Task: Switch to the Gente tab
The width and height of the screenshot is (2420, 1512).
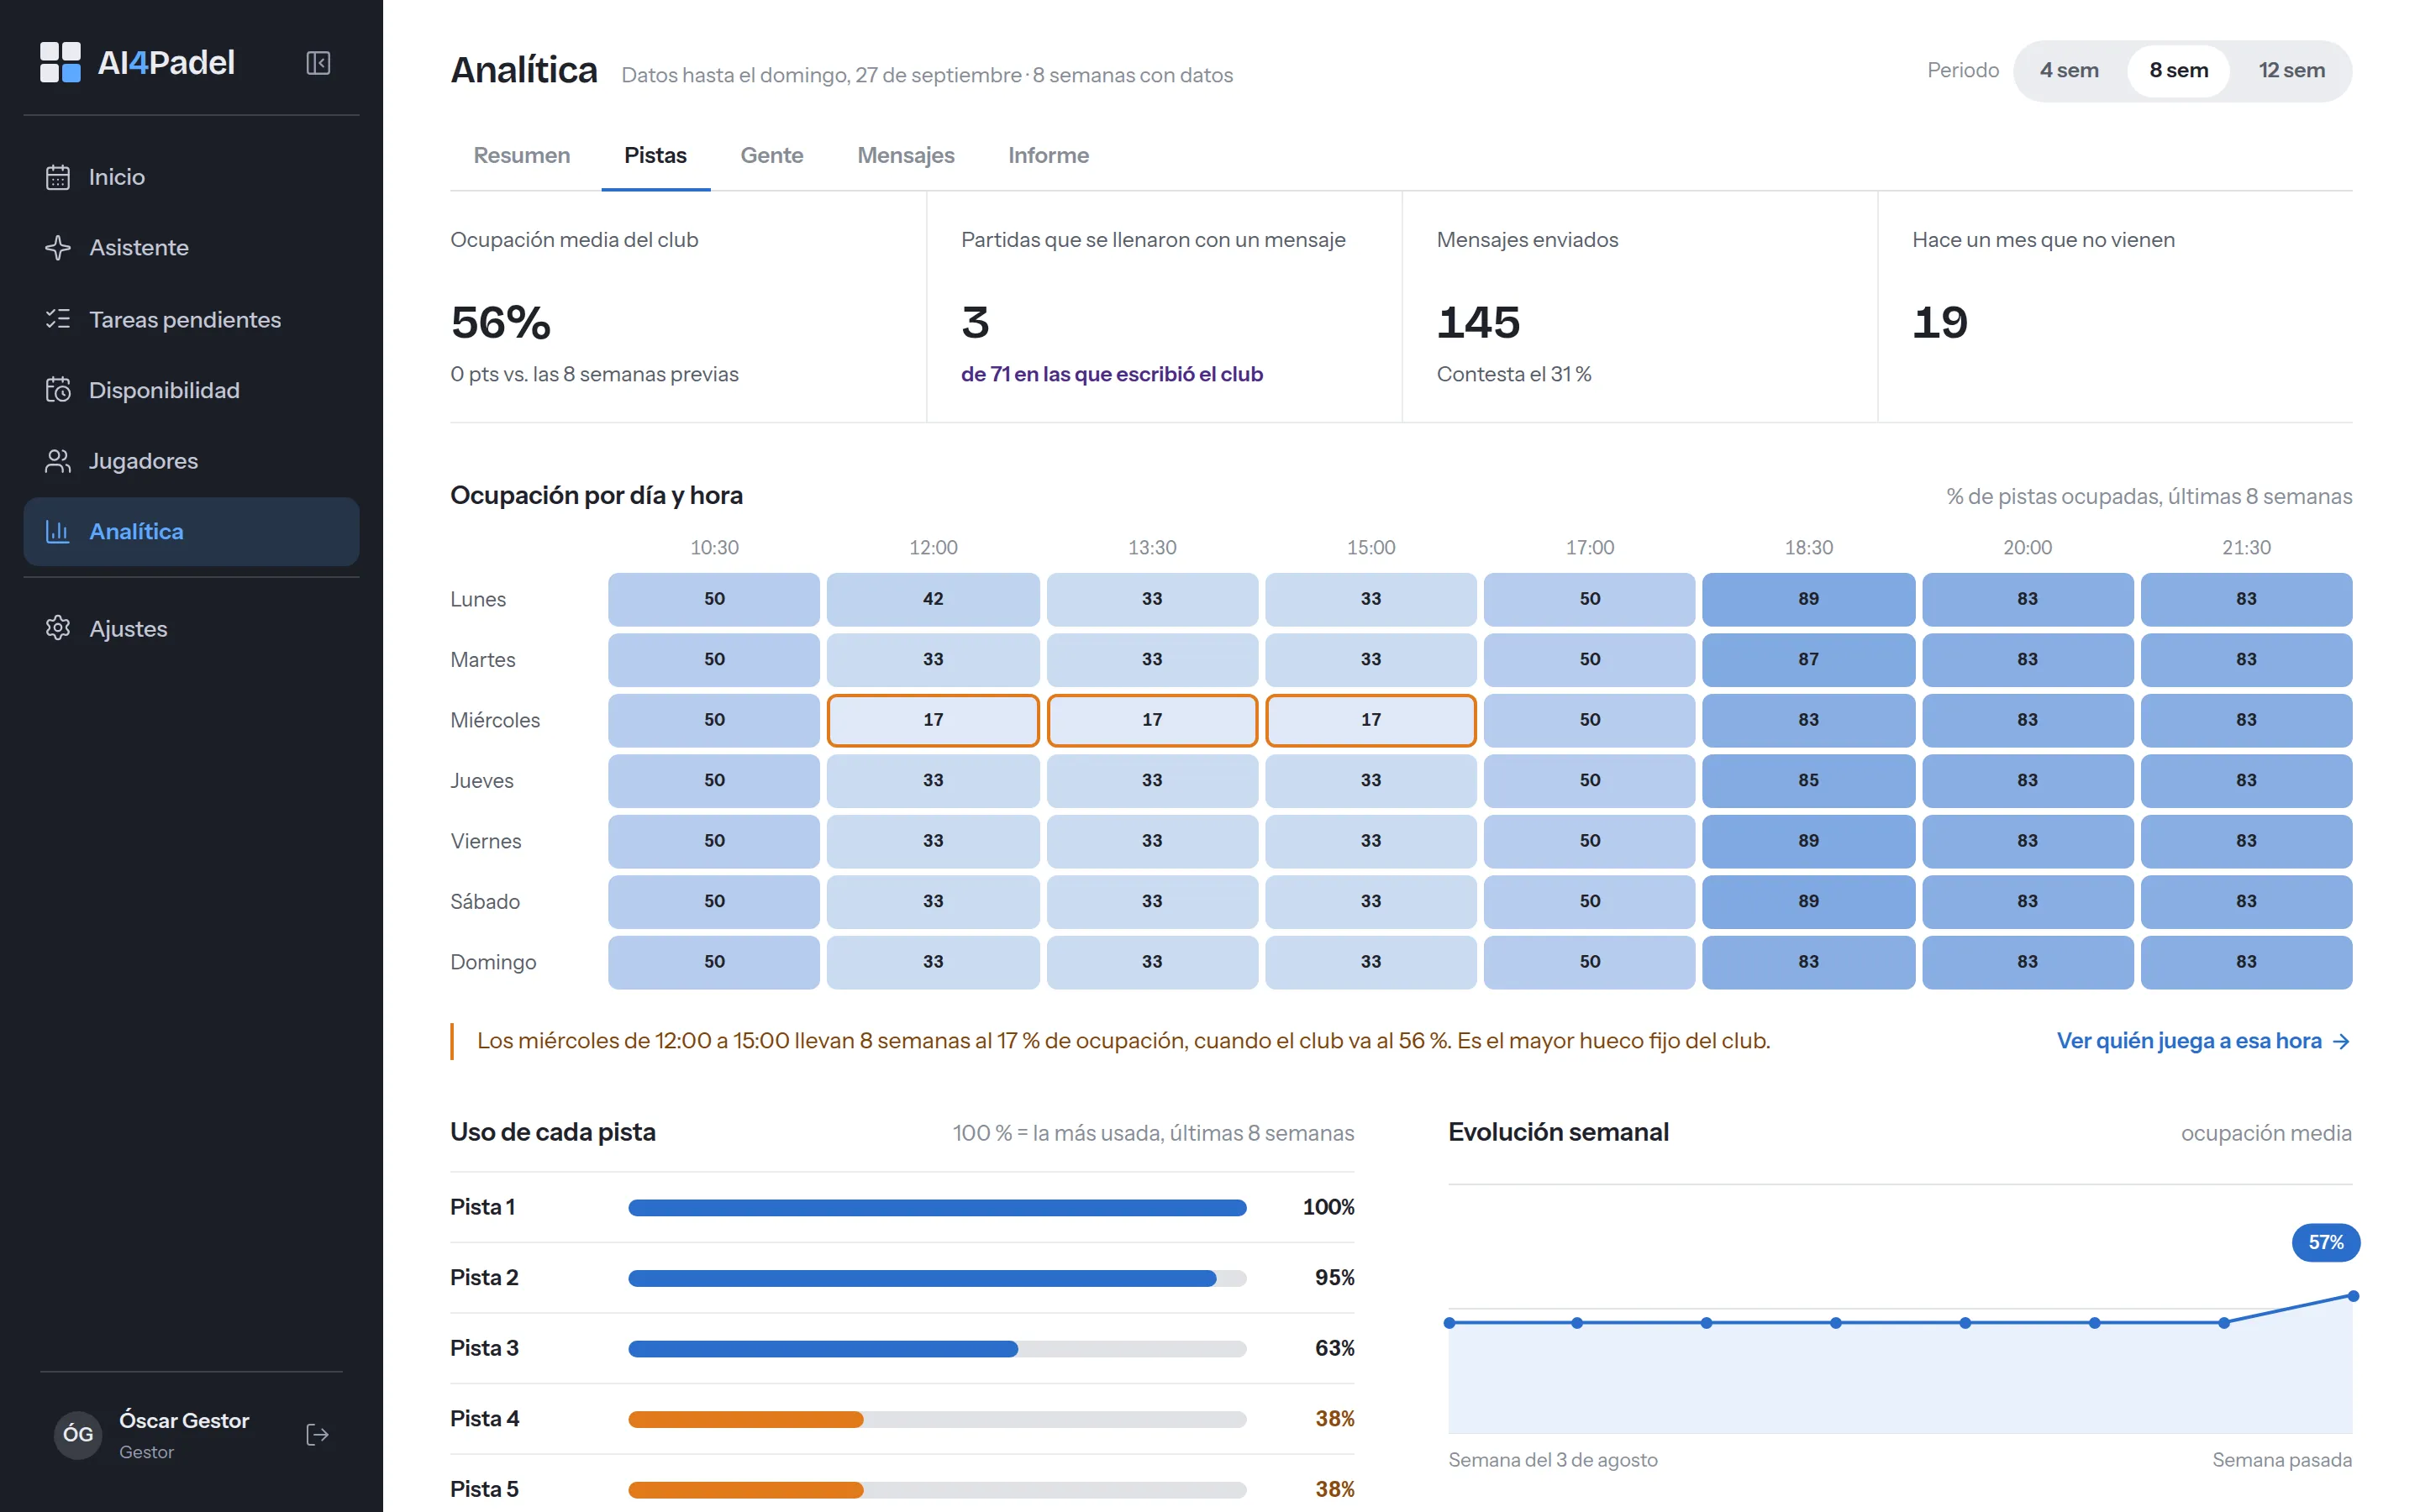Action: [x=771, y=156]
